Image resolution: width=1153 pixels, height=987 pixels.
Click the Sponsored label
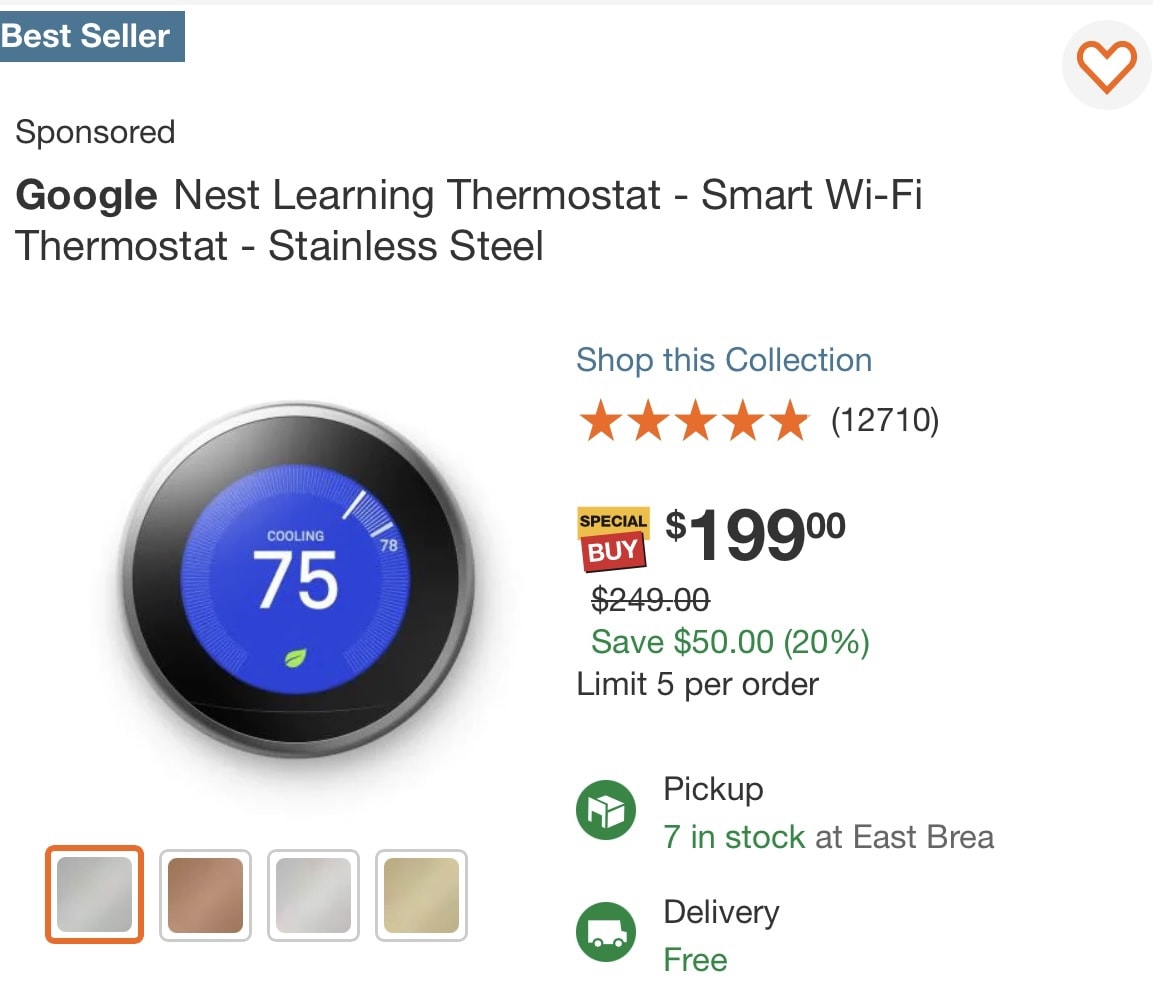coord(95,132)
